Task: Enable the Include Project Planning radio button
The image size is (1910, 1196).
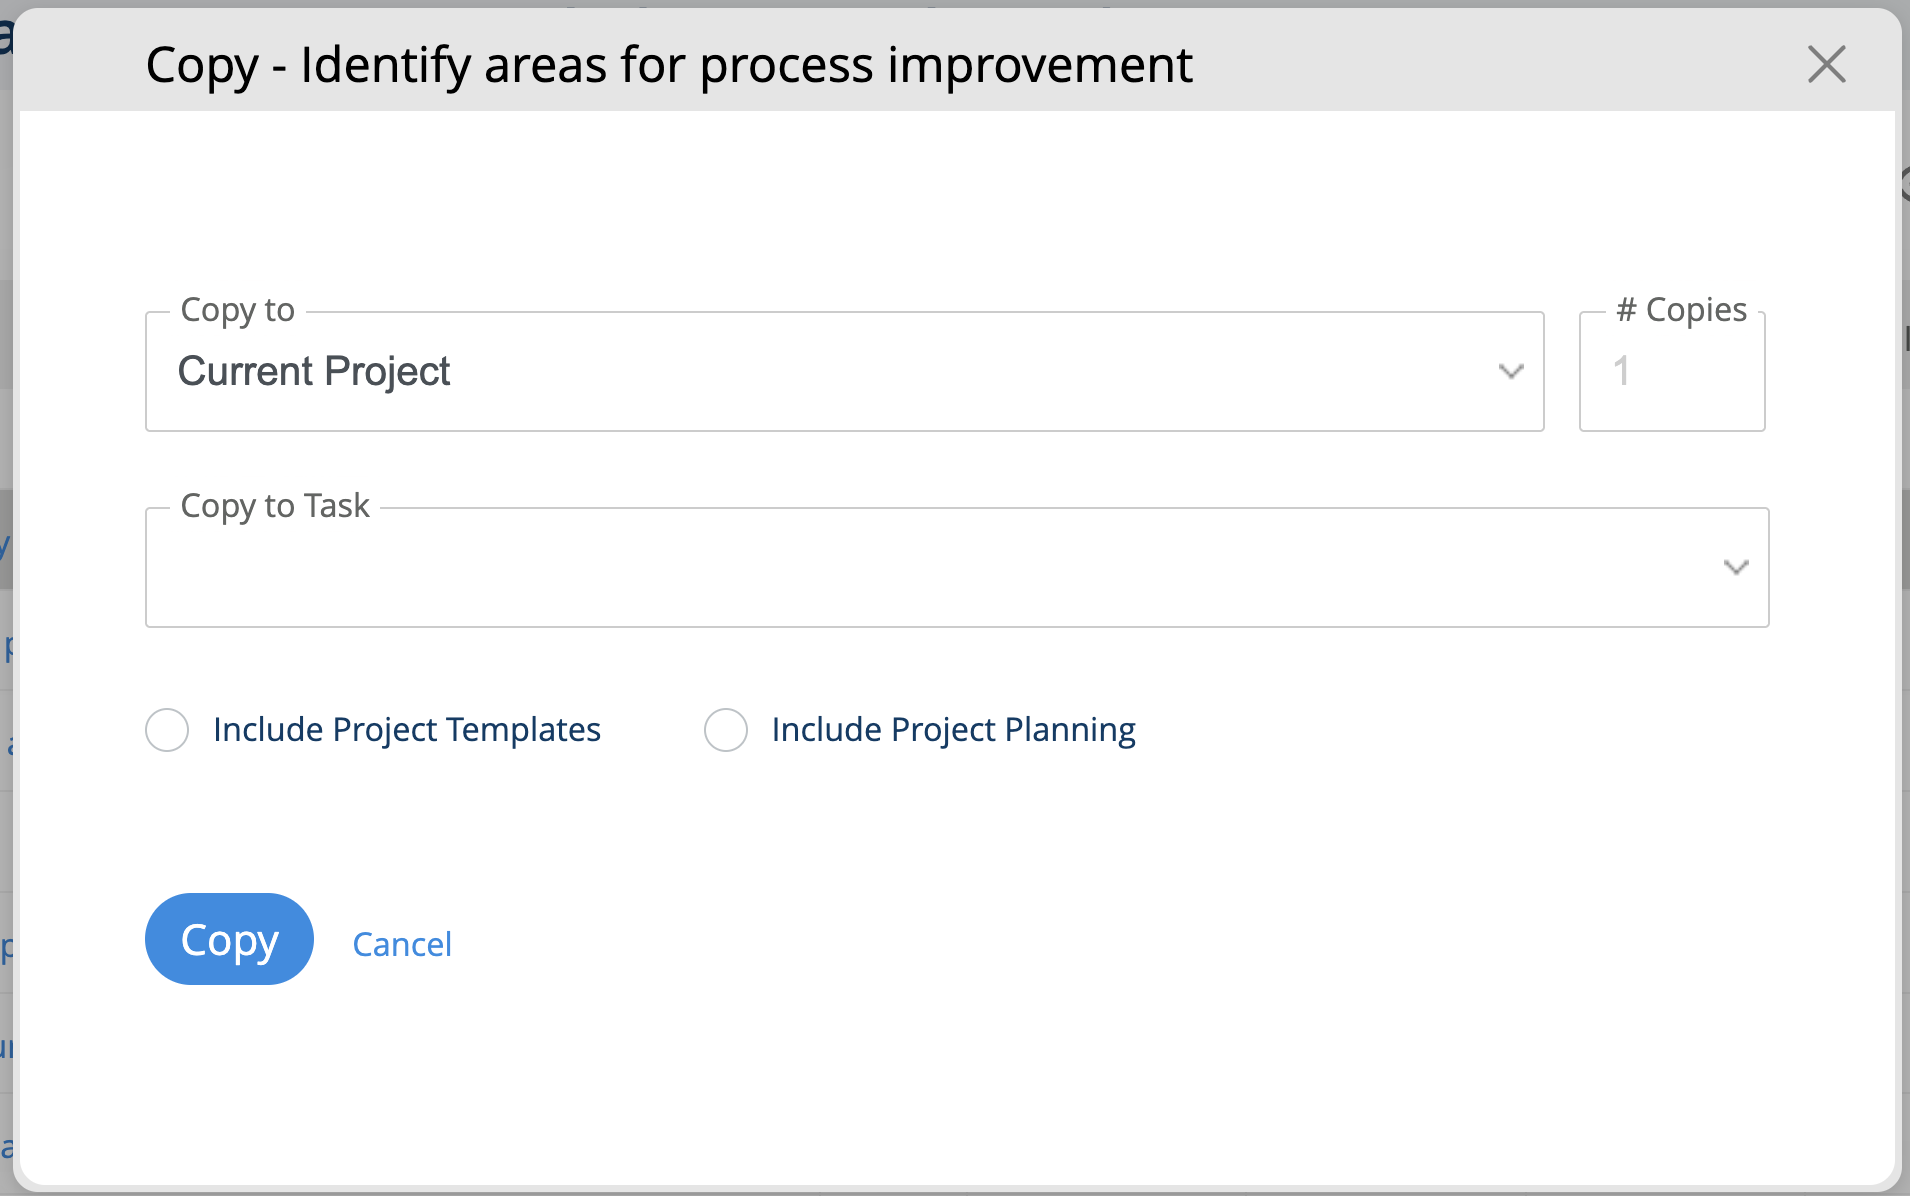Action: [x=726, y=730]
